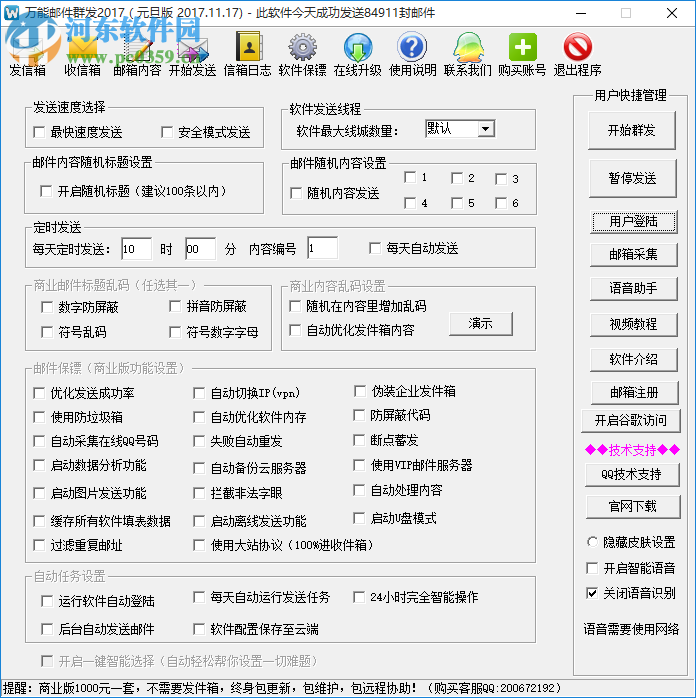Viewport: 696px width, 698px height.
Task: Enable 失败自动重发 checkbox
Action: click(199, 441)
